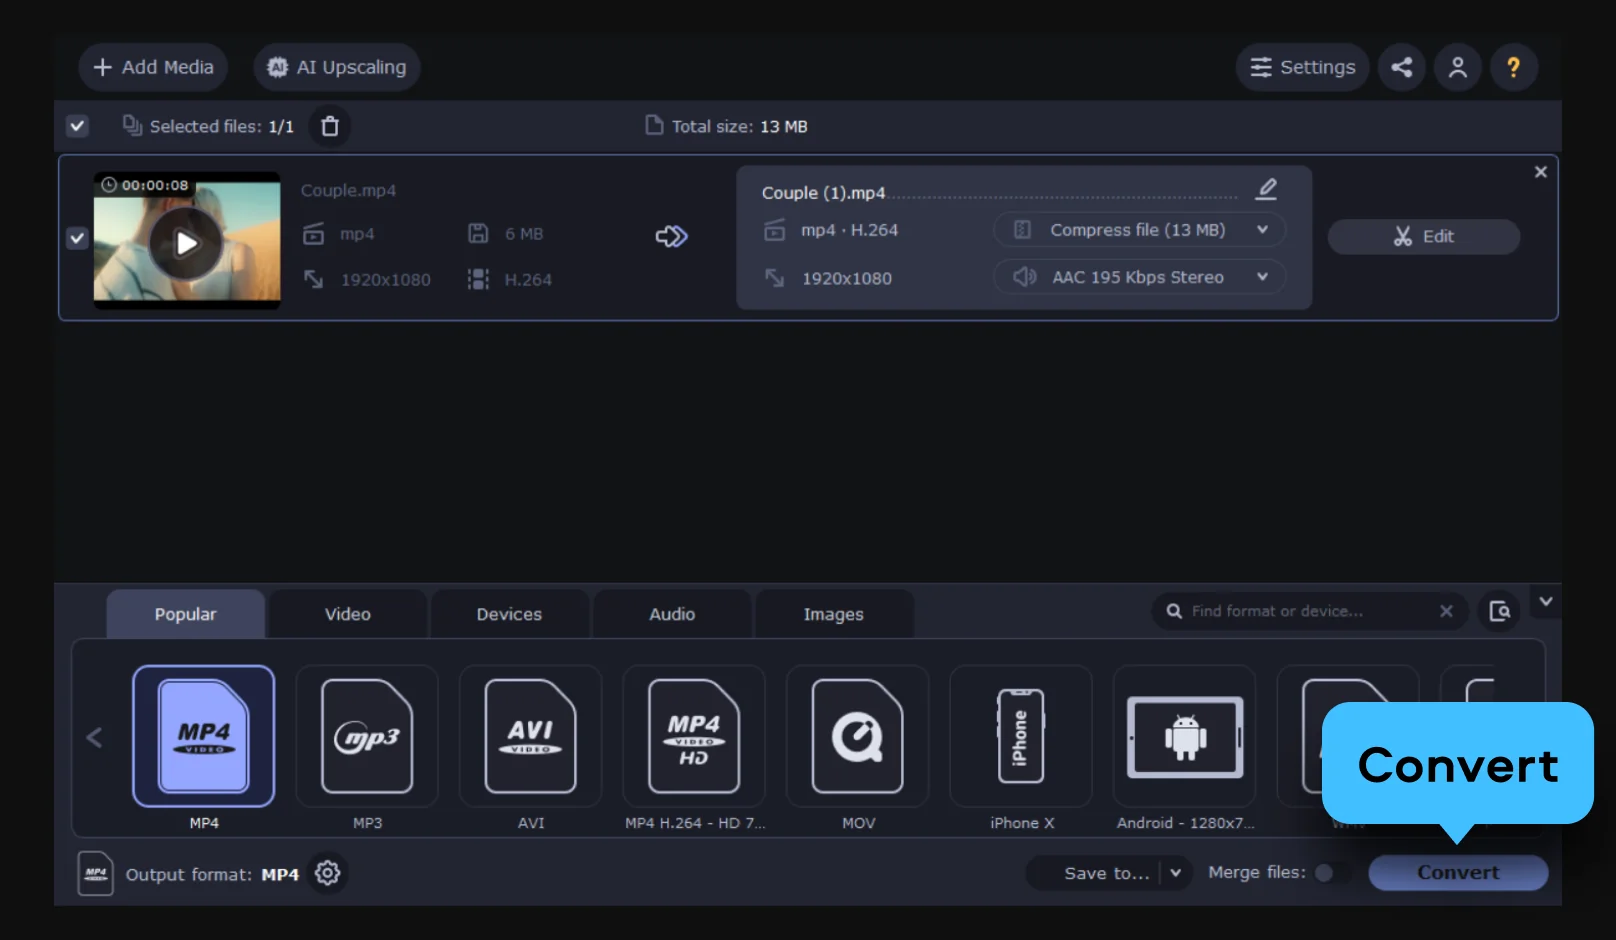Click the Find format or device field

pos(1300,611)
